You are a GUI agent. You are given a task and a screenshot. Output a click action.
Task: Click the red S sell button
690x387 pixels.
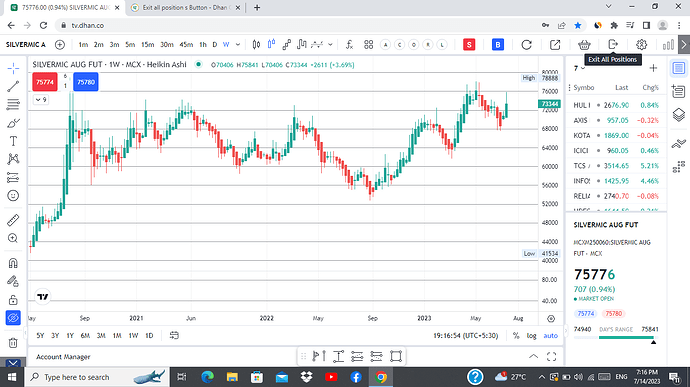(x=469, y=44)
